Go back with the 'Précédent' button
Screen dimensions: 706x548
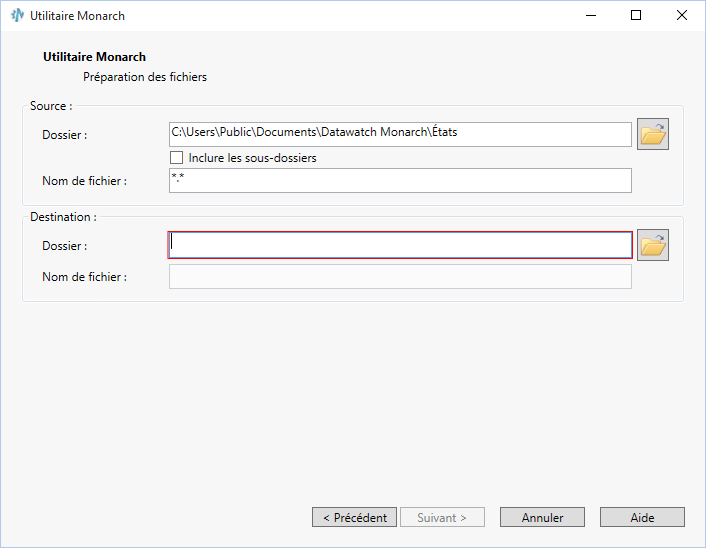pos(354,517)
